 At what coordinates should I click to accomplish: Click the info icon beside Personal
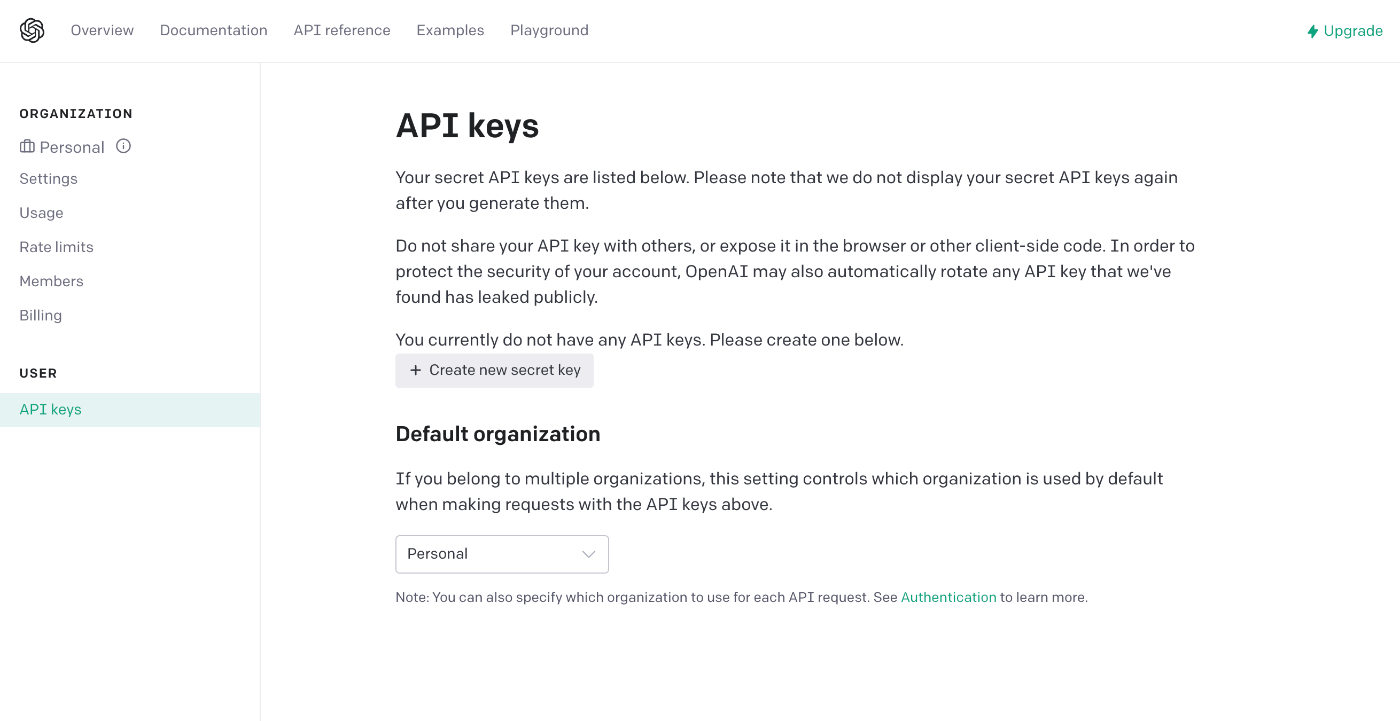(x=124, y=146)
